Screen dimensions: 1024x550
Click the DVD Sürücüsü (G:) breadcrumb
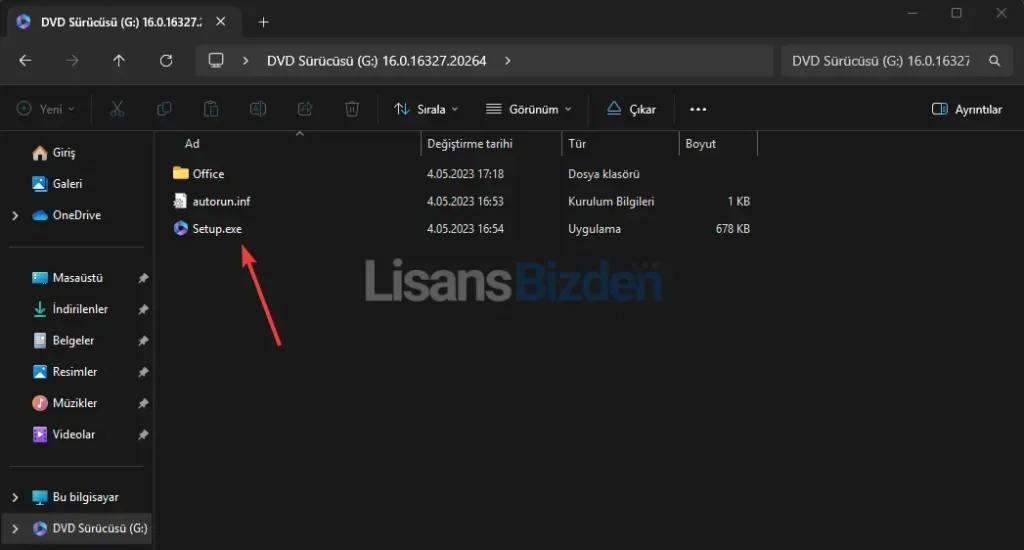point(376,61)
